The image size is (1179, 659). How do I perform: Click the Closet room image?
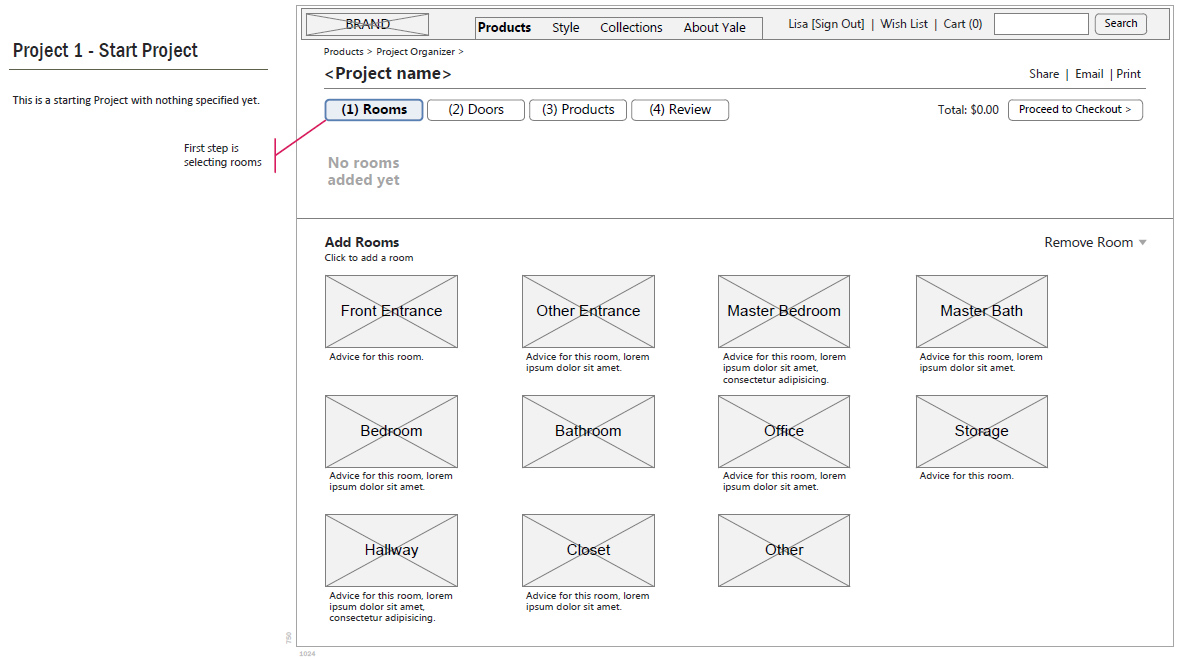588,550
